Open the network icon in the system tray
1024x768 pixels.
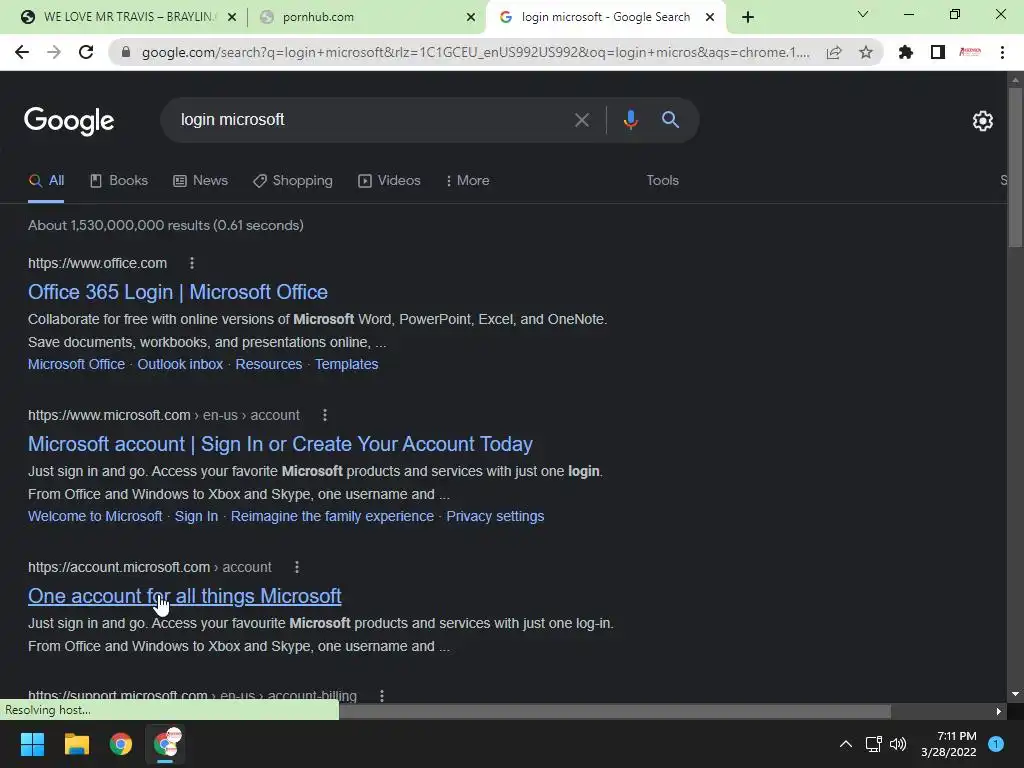pos(873,744)
